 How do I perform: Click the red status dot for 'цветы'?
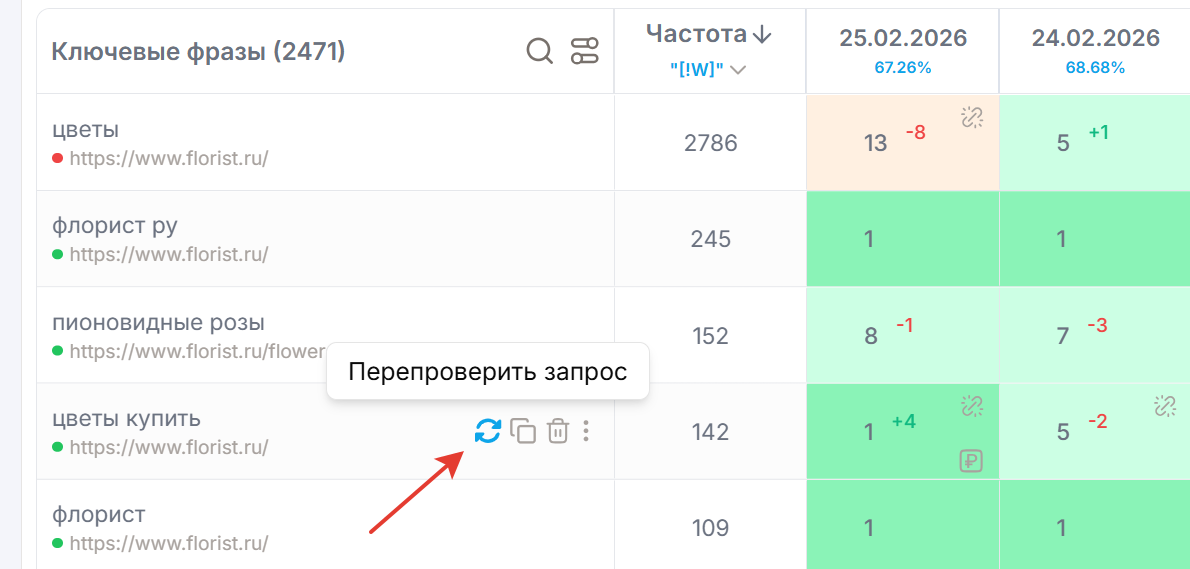pos(57,158)
